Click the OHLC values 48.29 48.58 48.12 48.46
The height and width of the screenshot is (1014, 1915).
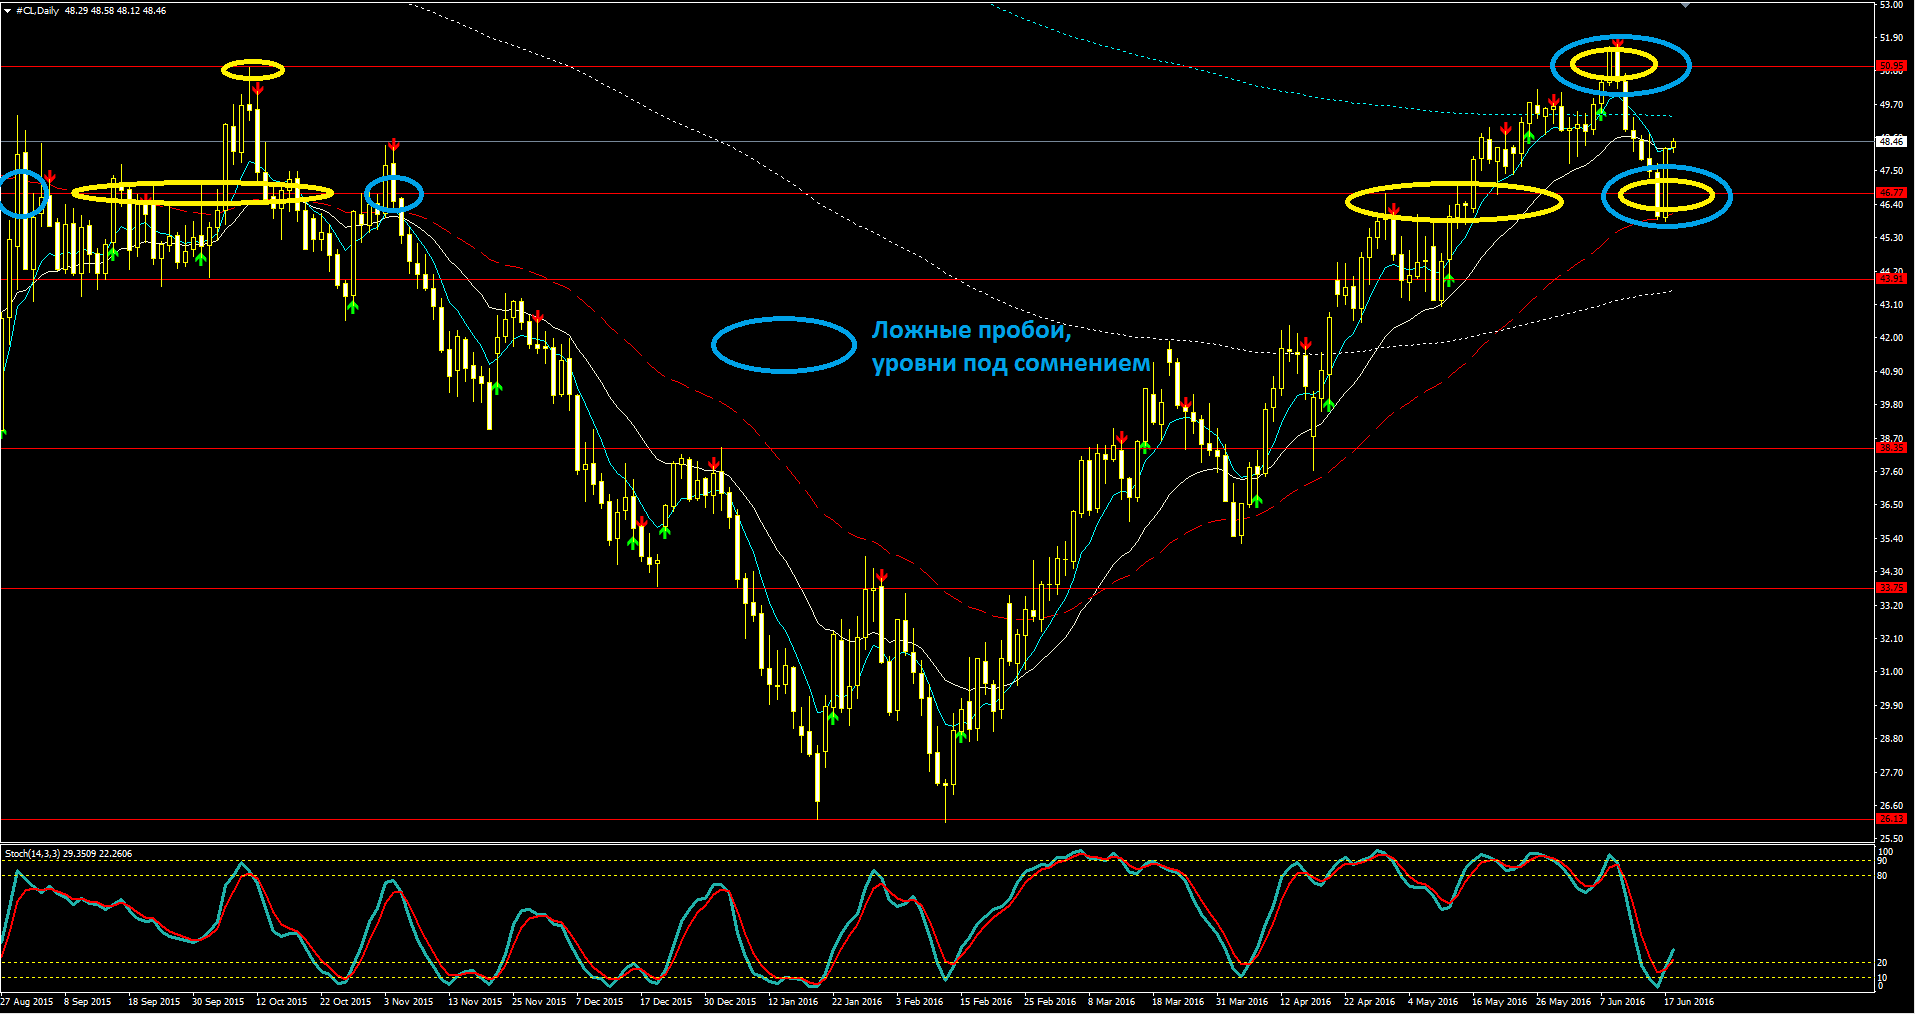(115, 11)
